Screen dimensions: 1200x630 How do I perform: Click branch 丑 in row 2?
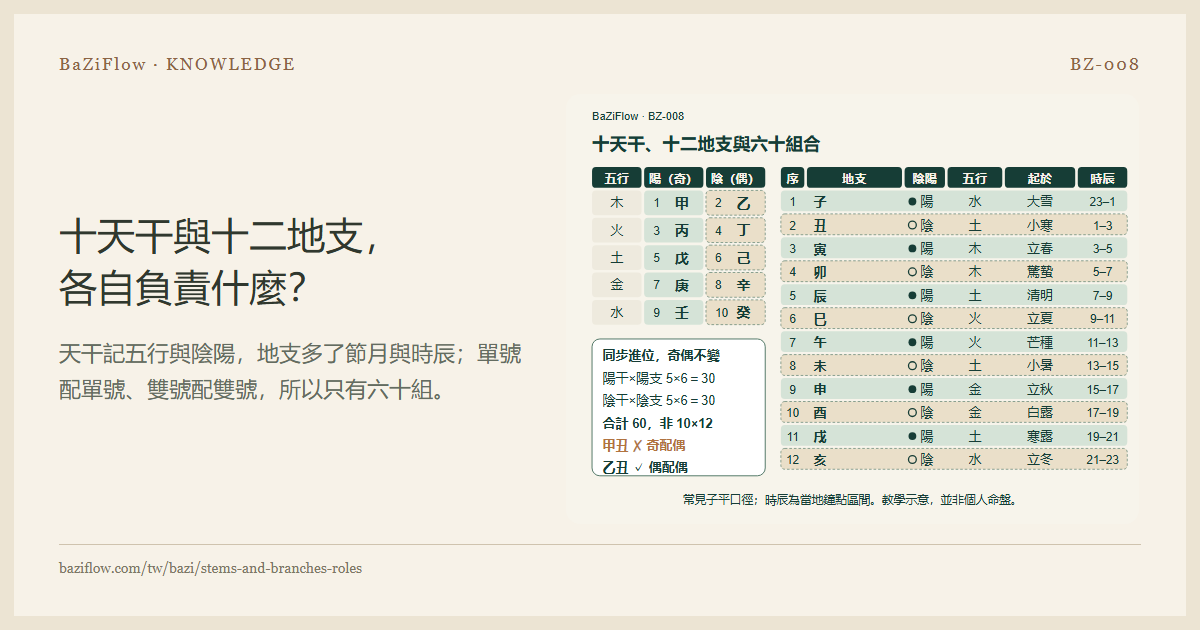point(820,225)
